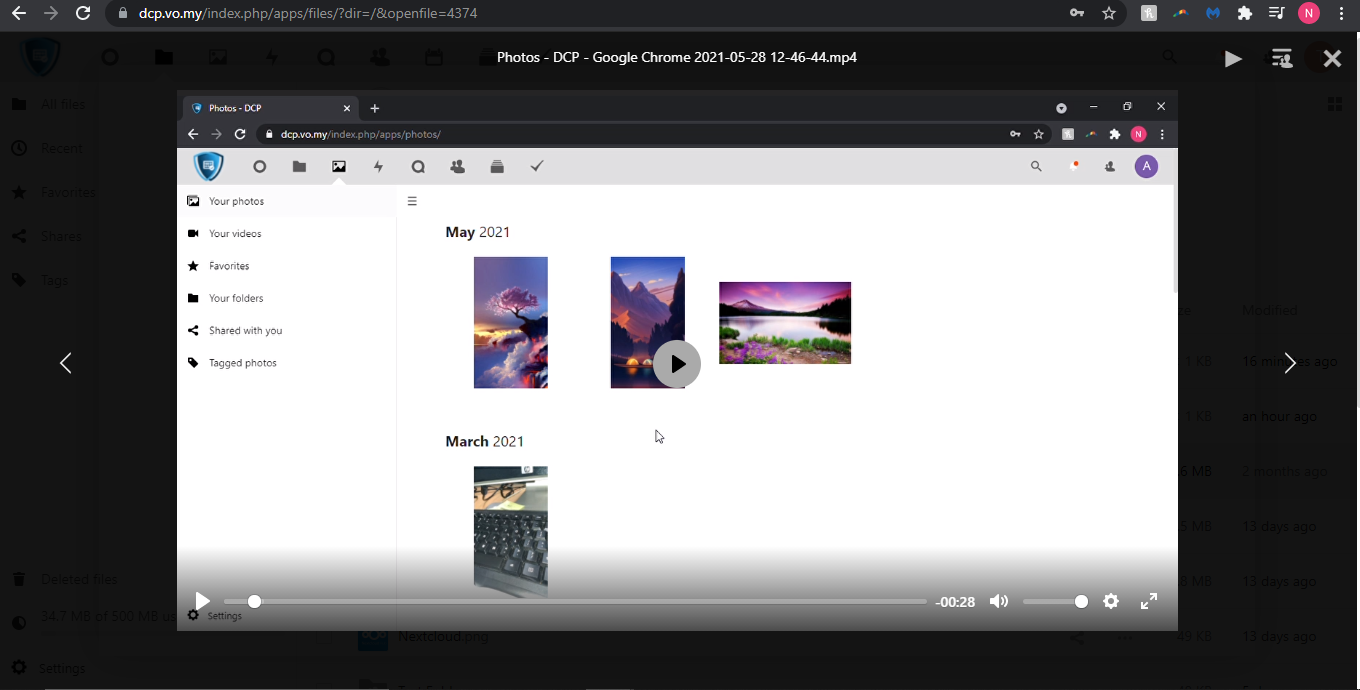This screenshot has height=690, width=1360.
Task: Toggle the remaining time display -00:28
Action: (955, 602)
